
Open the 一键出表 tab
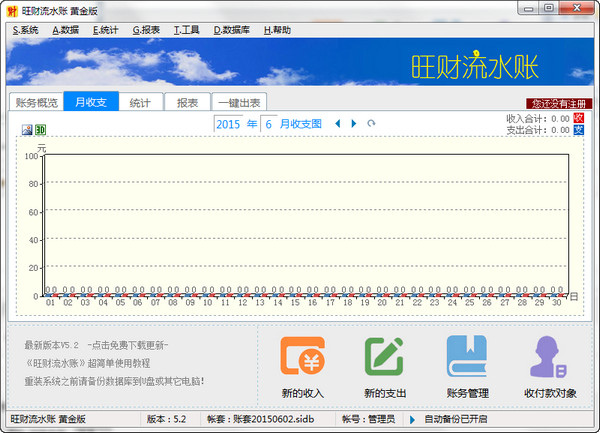click(x=239, y=103)
